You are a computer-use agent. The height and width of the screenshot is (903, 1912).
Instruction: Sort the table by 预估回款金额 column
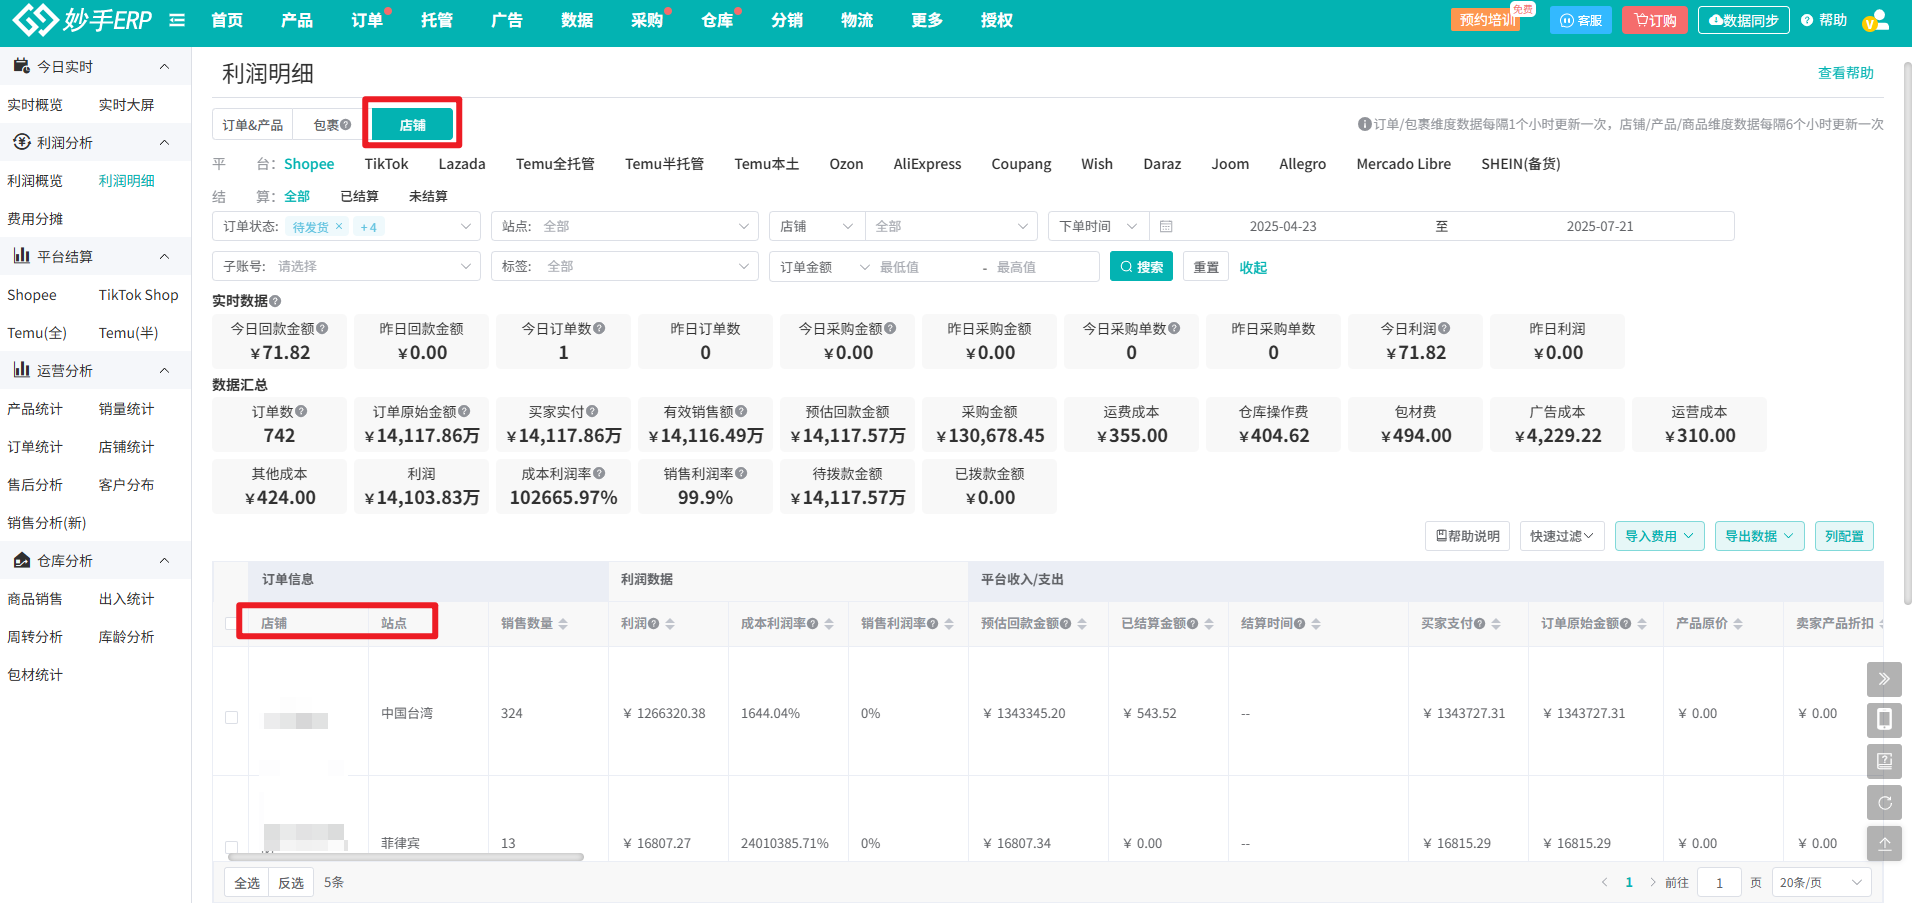(1082, 624)
